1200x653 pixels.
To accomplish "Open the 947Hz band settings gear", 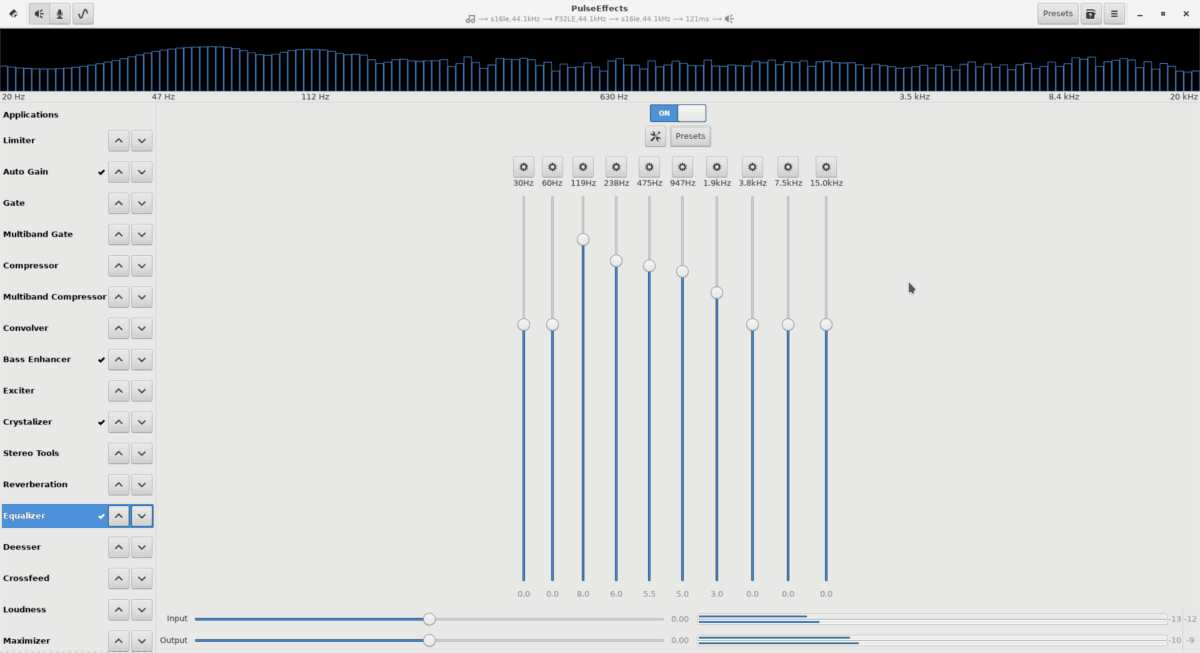I will click(x=681, y=166).
